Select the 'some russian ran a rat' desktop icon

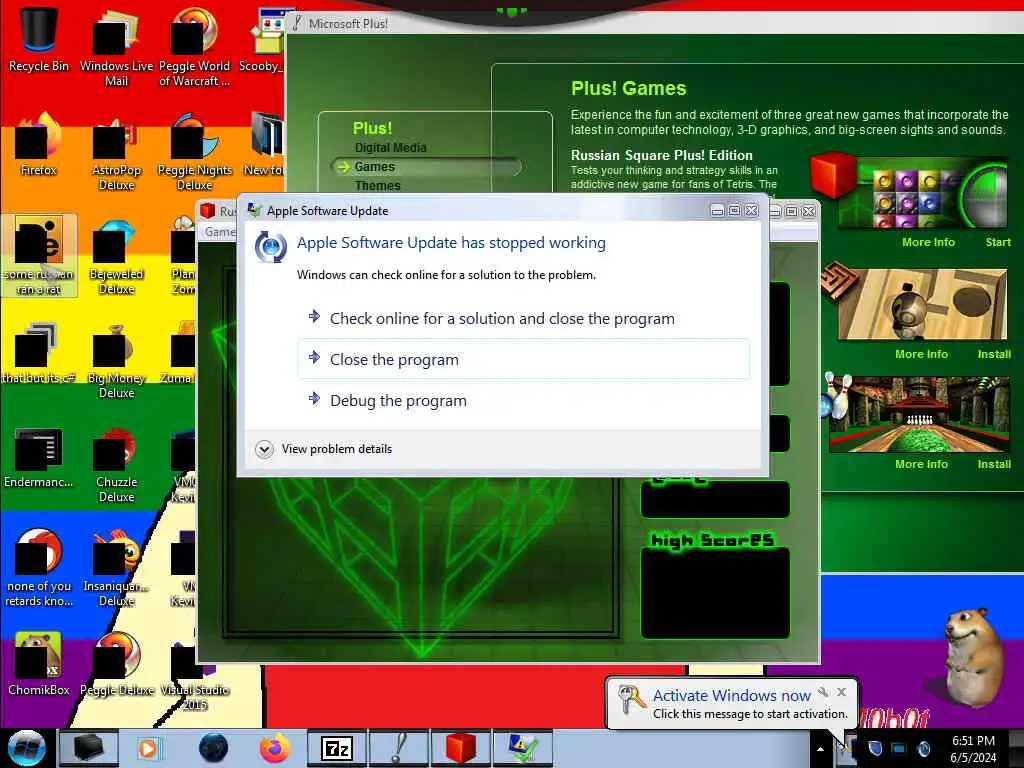pyautogui.click(x=39, y=256)
